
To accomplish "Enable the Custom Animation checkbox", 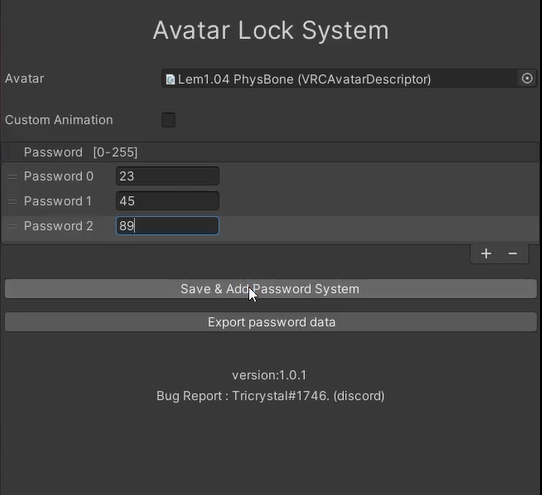I will (168, 120).
